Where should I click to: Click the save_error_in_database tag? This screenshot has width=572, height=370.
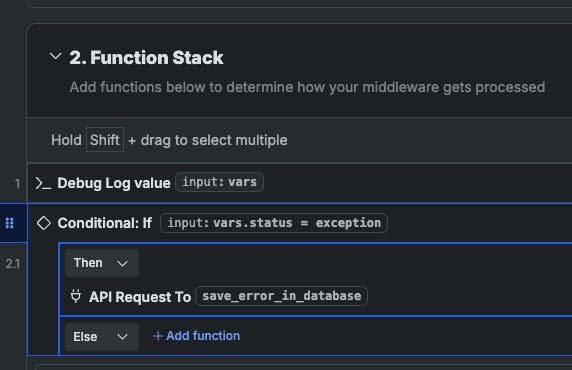[x=282, y=296]
